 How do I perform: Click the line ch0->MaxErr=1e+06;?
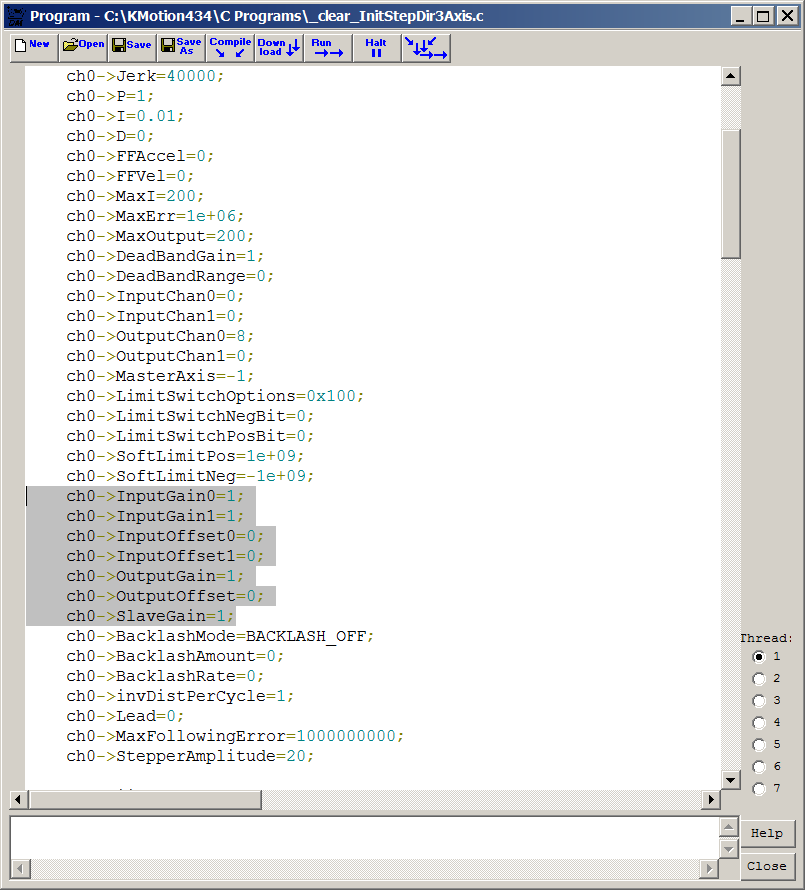(x=155, y=216)
